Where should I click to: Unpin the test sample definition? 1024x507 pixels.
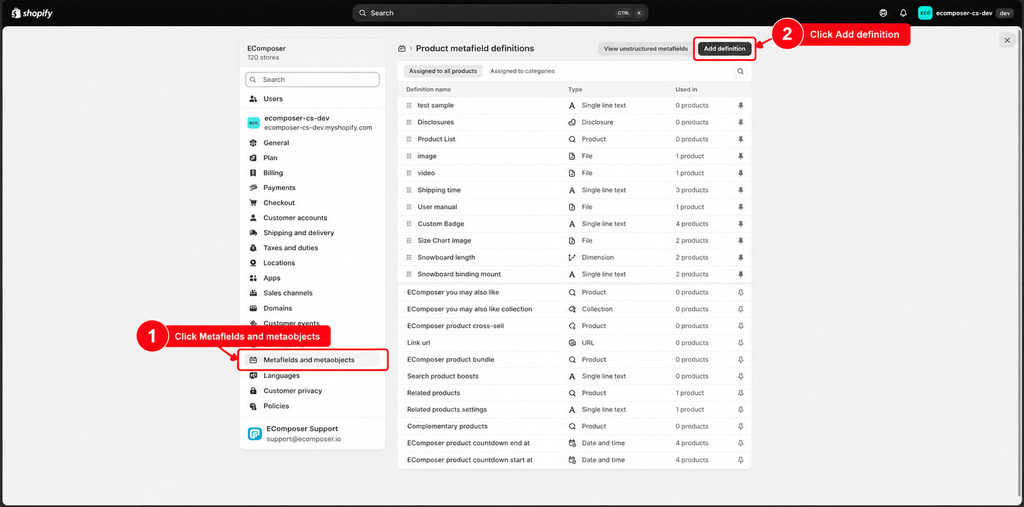741,105
